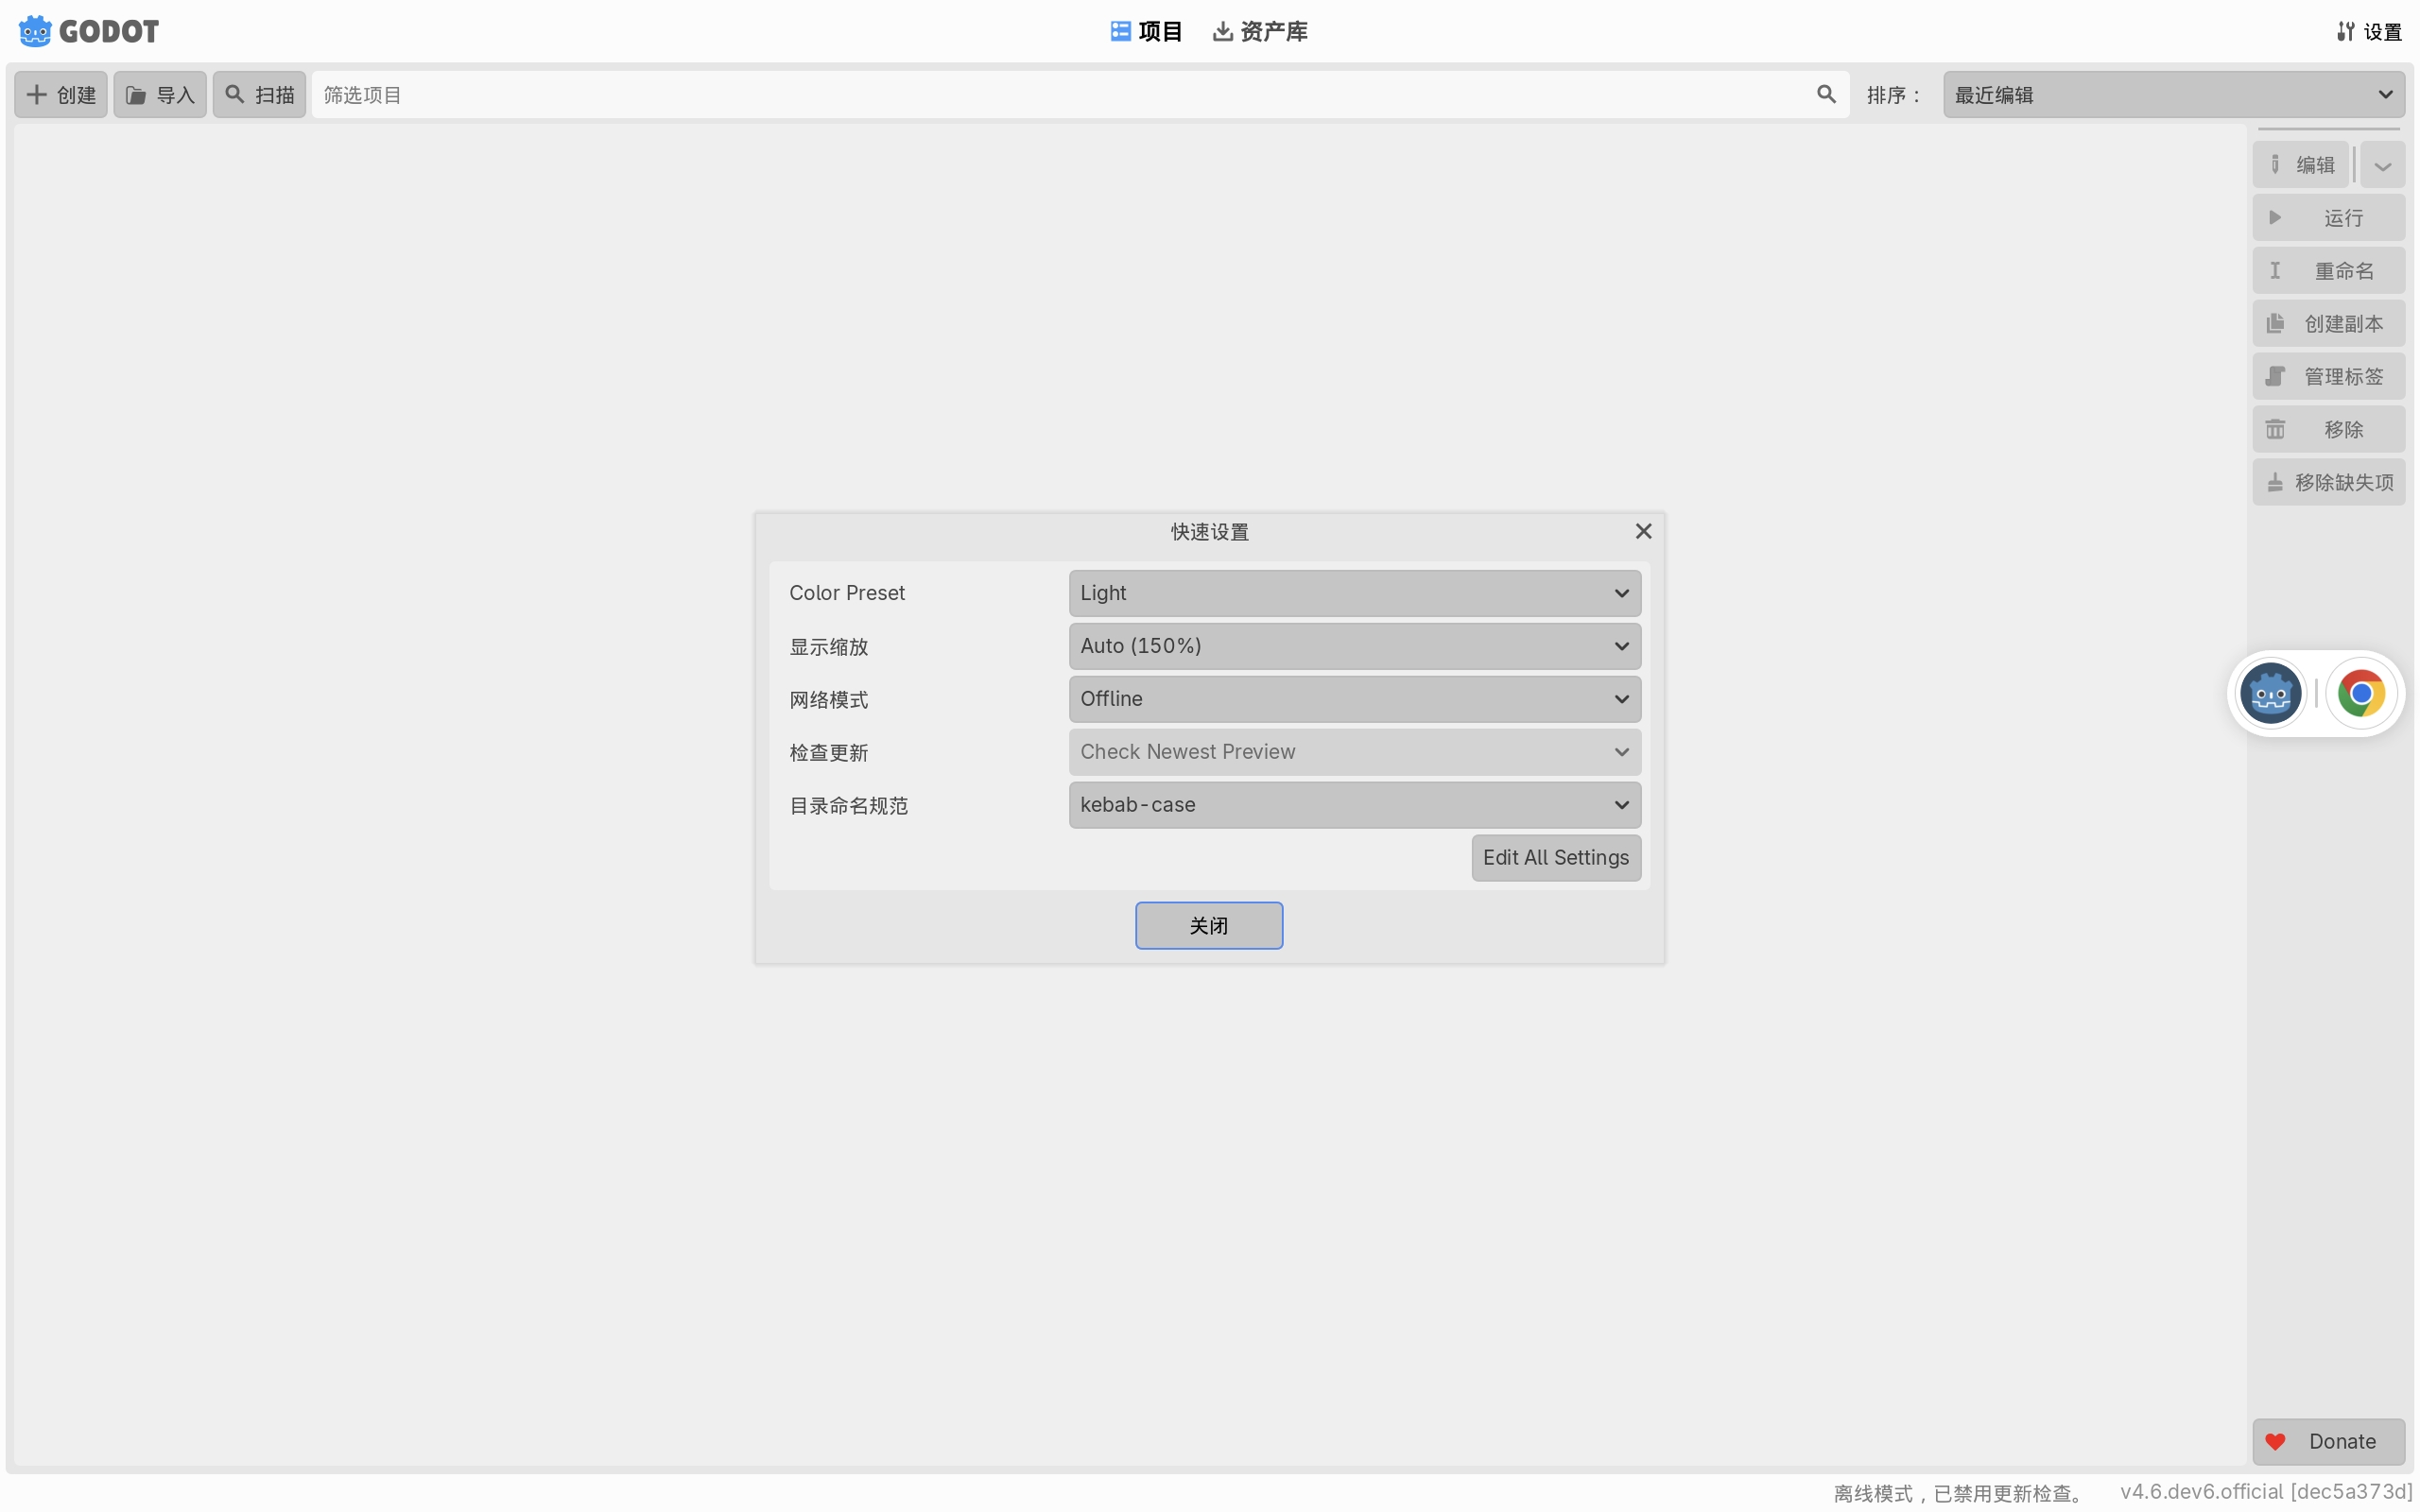Open the Color Preset dropdown
Image resolution: width=2420 pixels, height=1512 pixels.
coord(1354,593)
